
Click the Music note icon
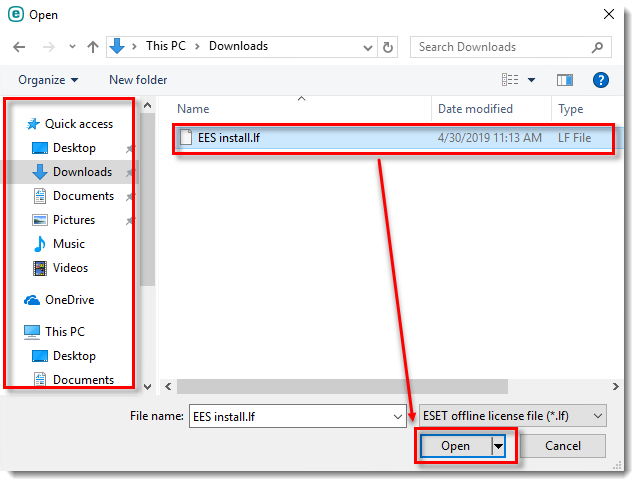pyautogui.click(x=40, y=244)
